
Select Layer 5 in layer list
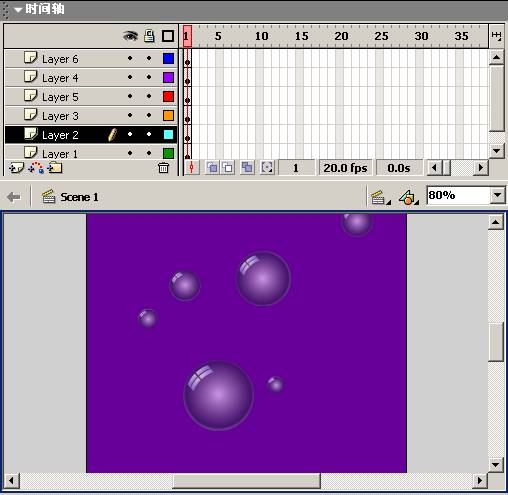[x=91, y=97]
